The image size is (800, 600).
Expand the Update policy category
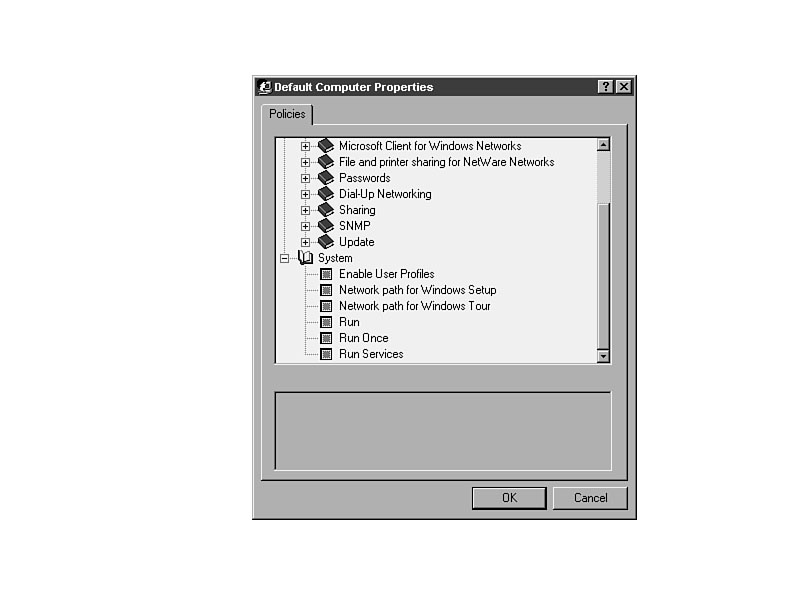(x=305, y=242)
